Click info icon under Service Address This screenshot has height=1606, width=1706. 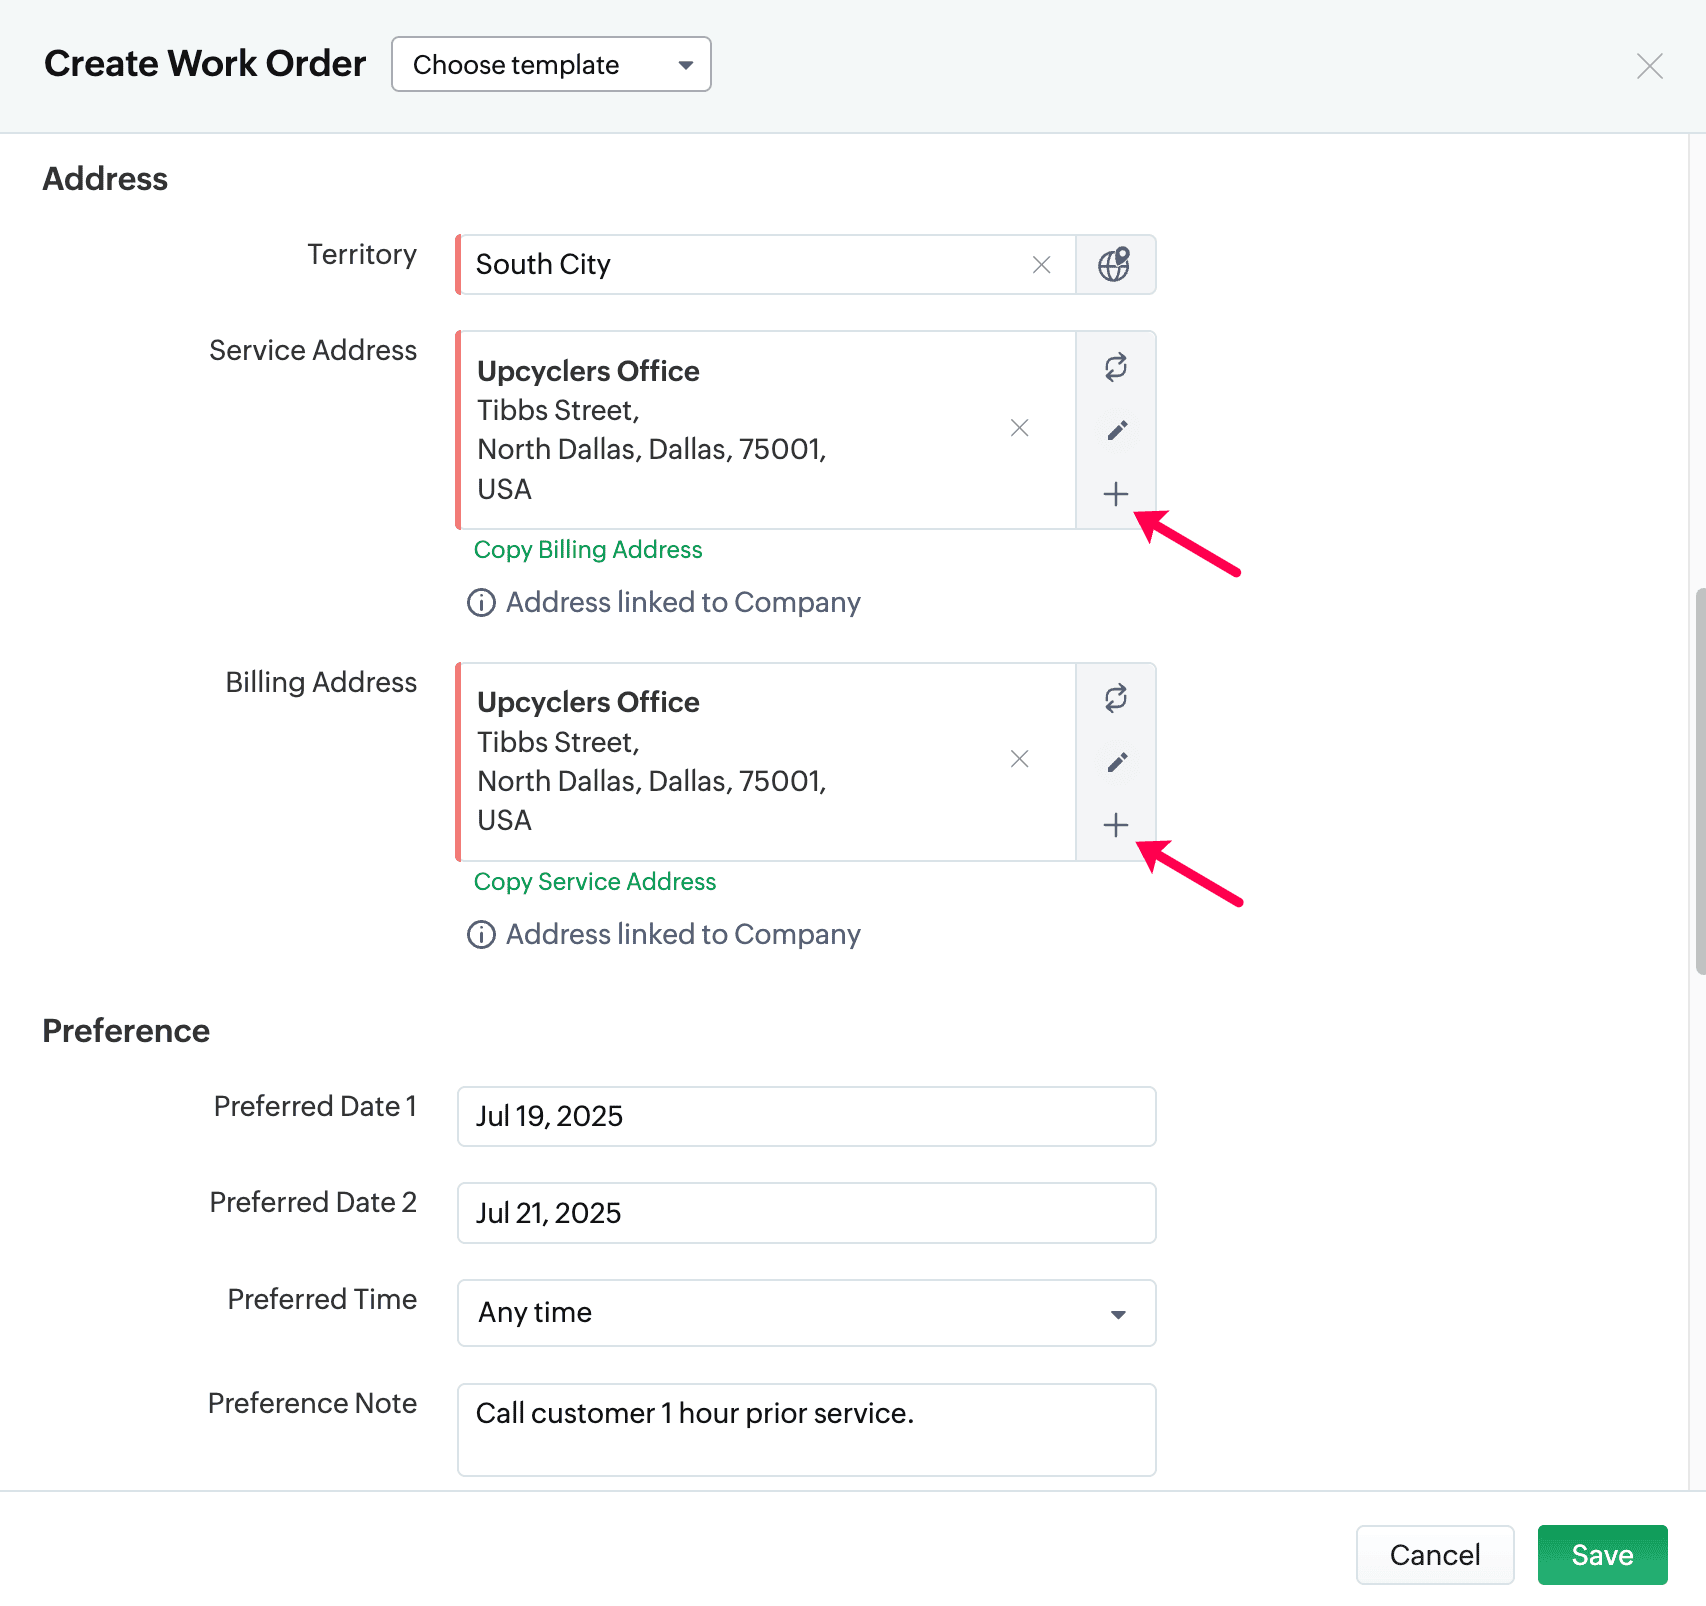(x=481, y=603)
